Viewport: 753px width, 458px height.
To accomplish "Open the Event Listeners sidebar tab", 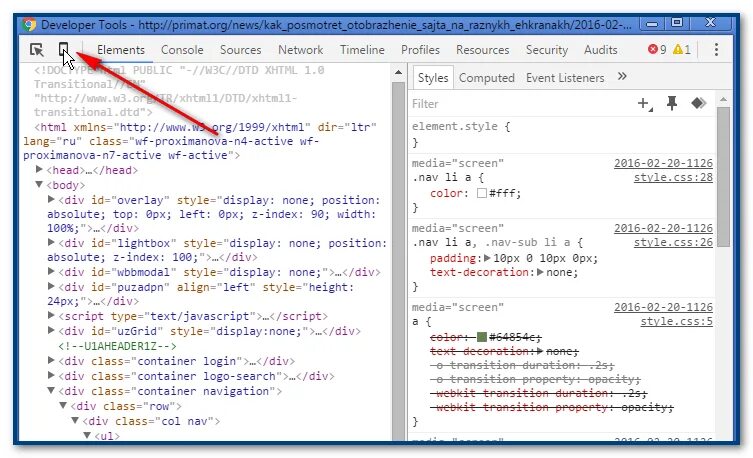I will 565,78.
